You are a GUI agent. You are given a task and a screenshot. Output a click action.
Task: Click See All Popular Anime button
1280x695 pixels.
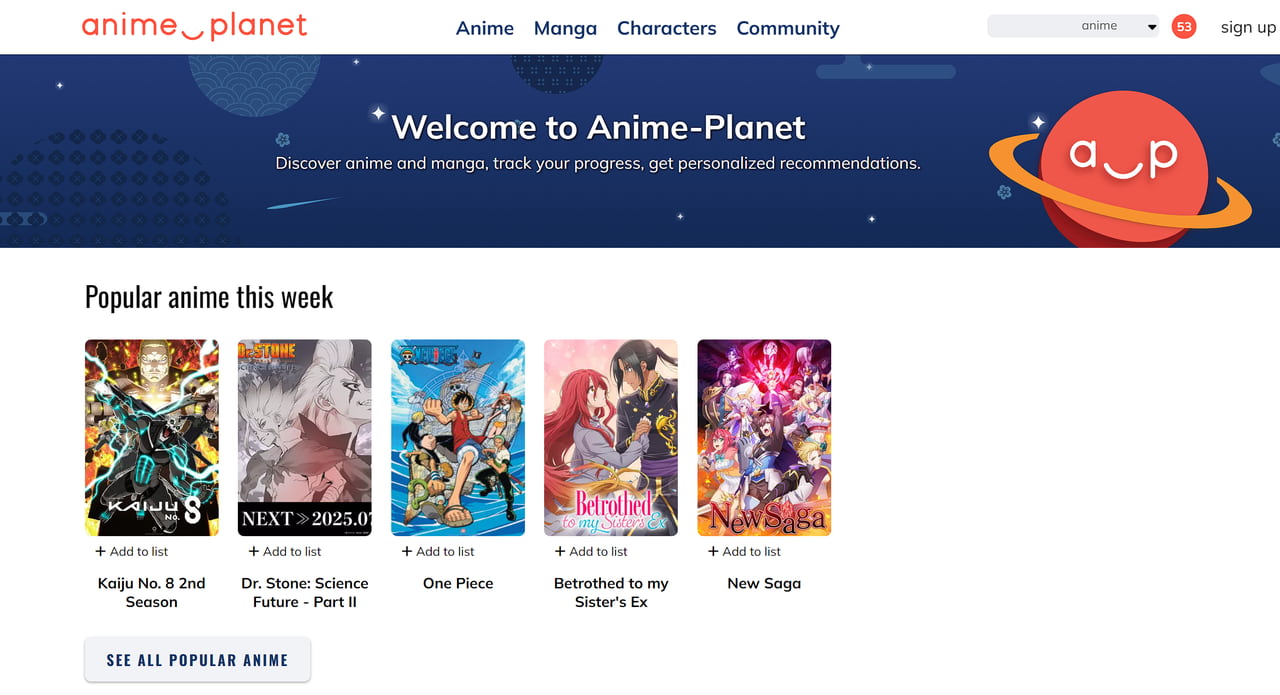[x=198, y=660]
